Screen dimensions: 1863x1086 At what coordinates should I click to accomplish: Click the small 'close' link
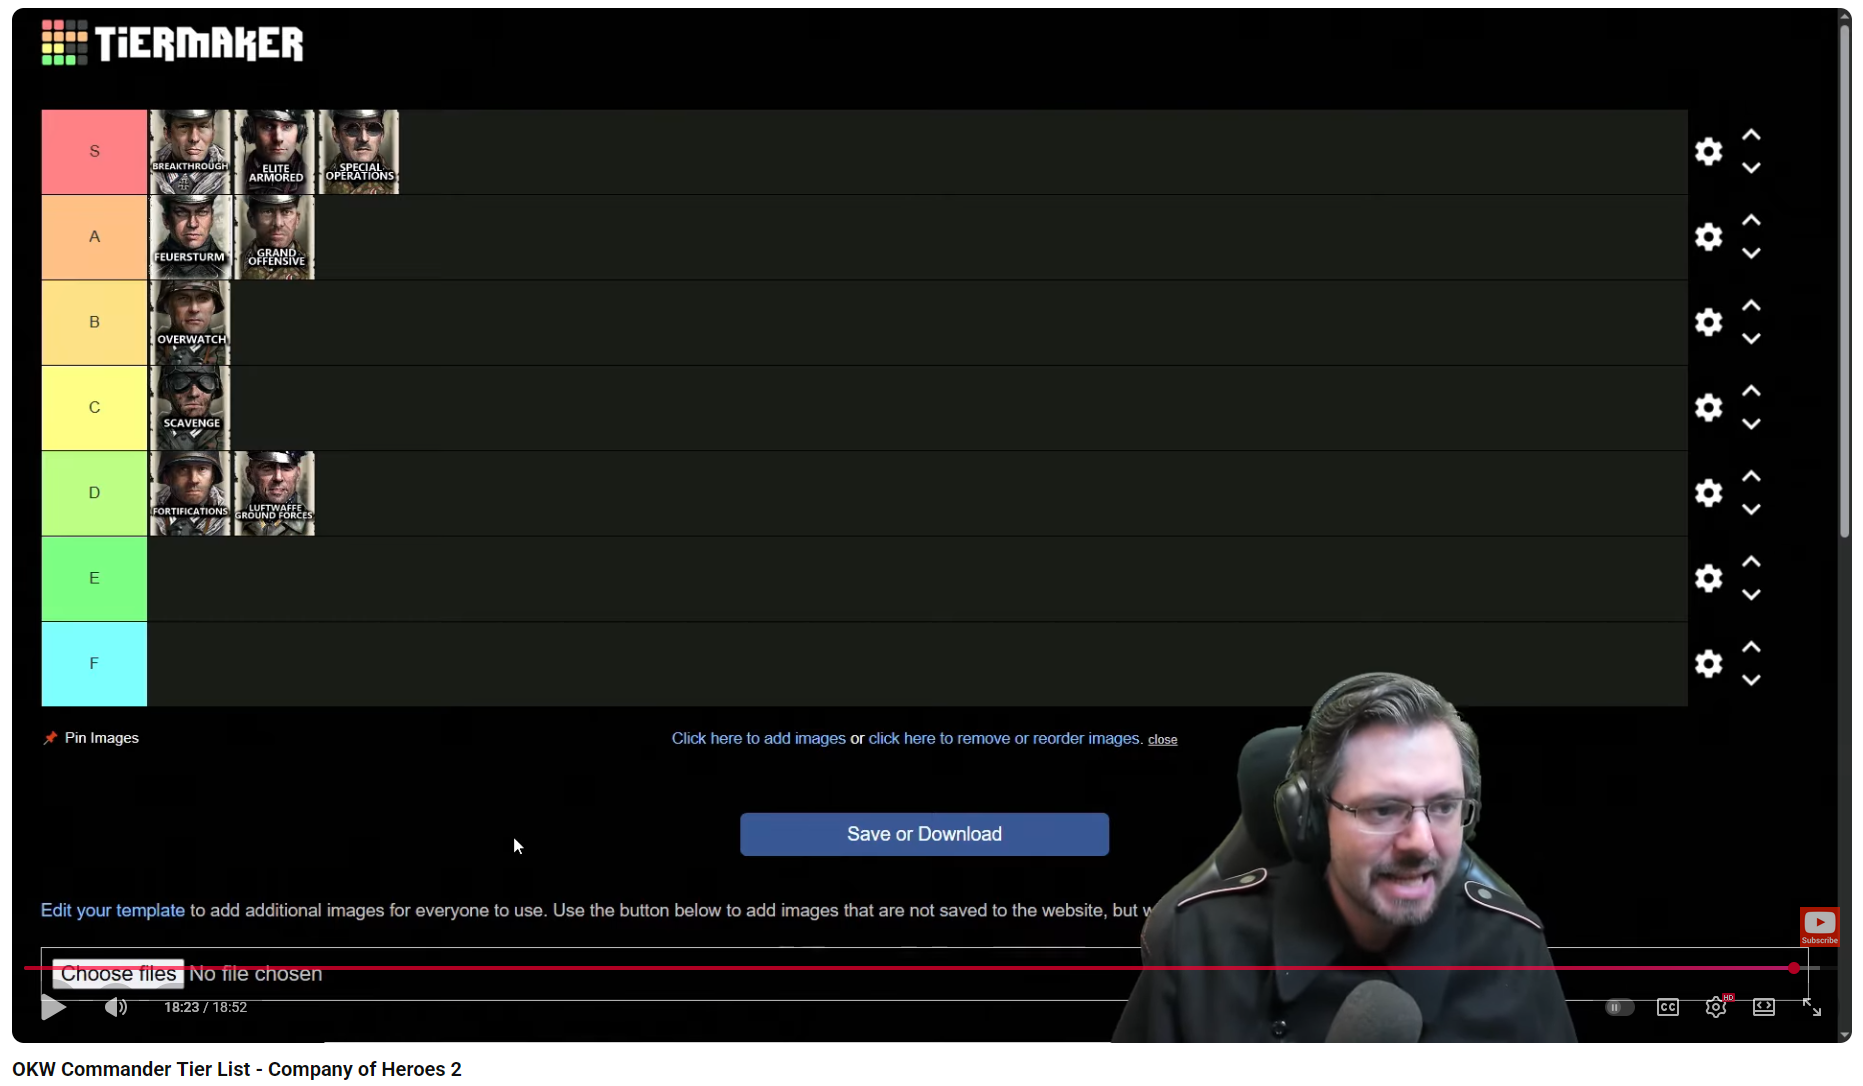[1162, 740]
